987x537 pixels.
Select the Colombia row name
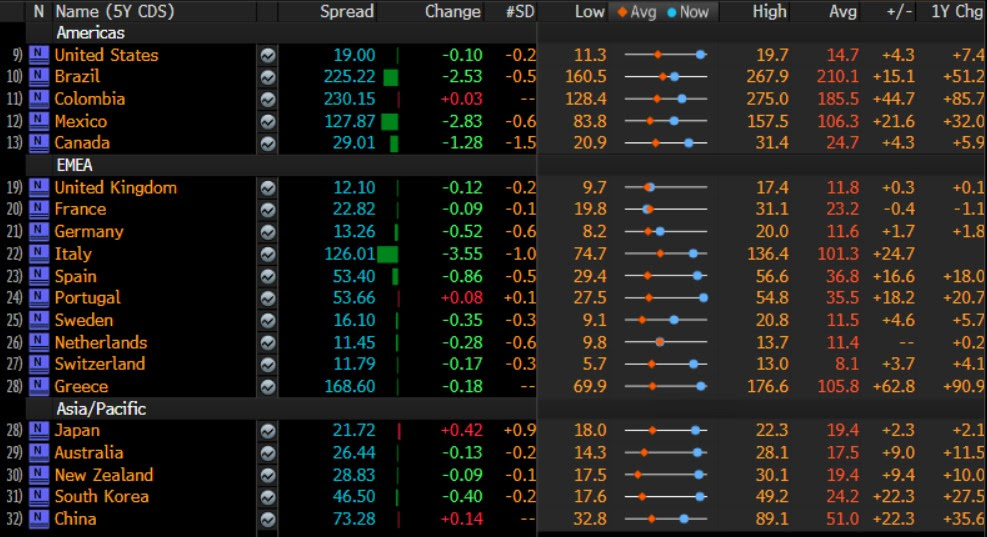[89, 99]
